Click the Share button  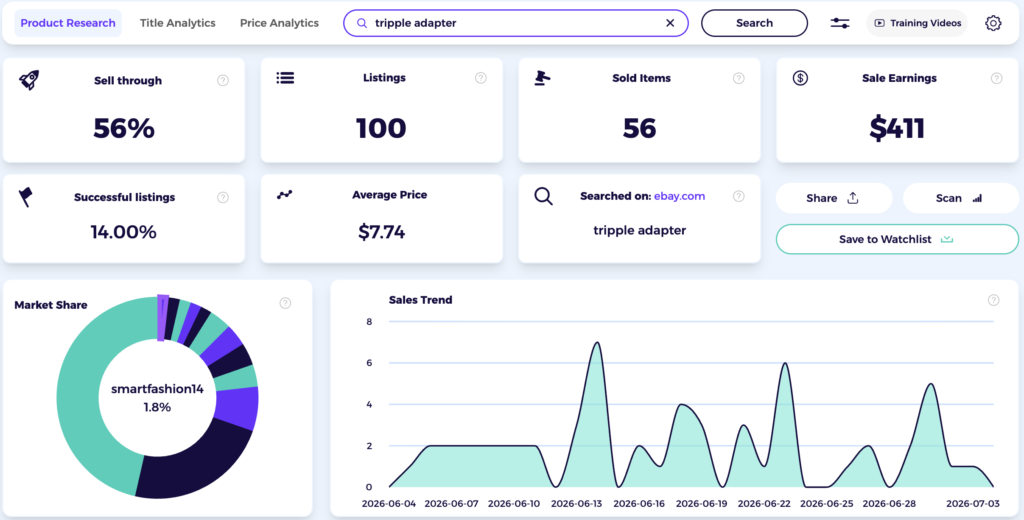point(834,198)
